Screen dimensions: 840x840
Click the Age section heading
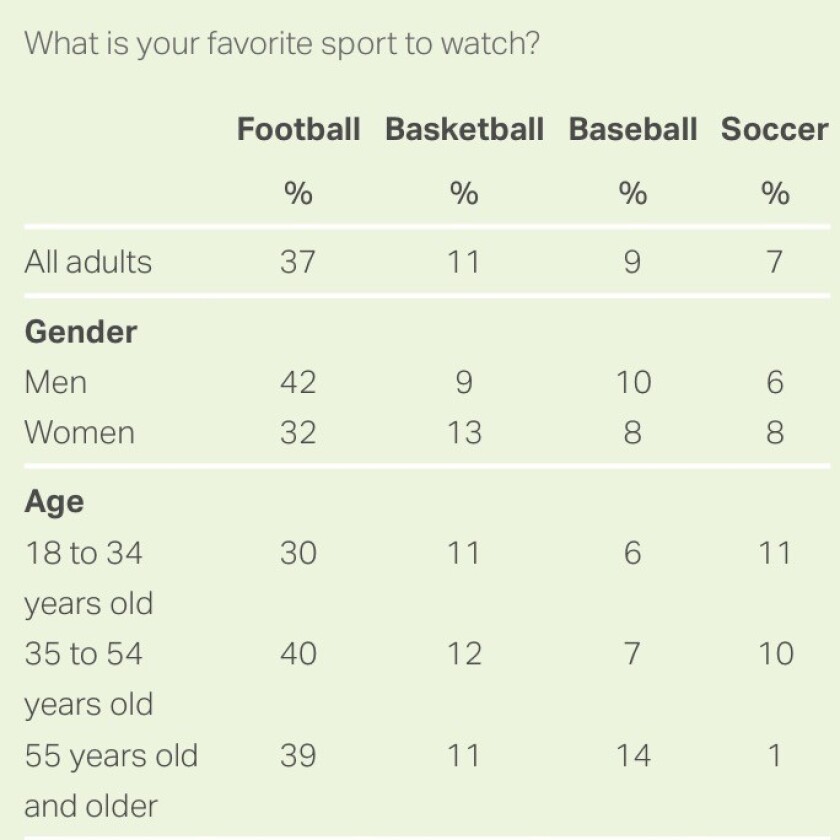coord(54,502)
